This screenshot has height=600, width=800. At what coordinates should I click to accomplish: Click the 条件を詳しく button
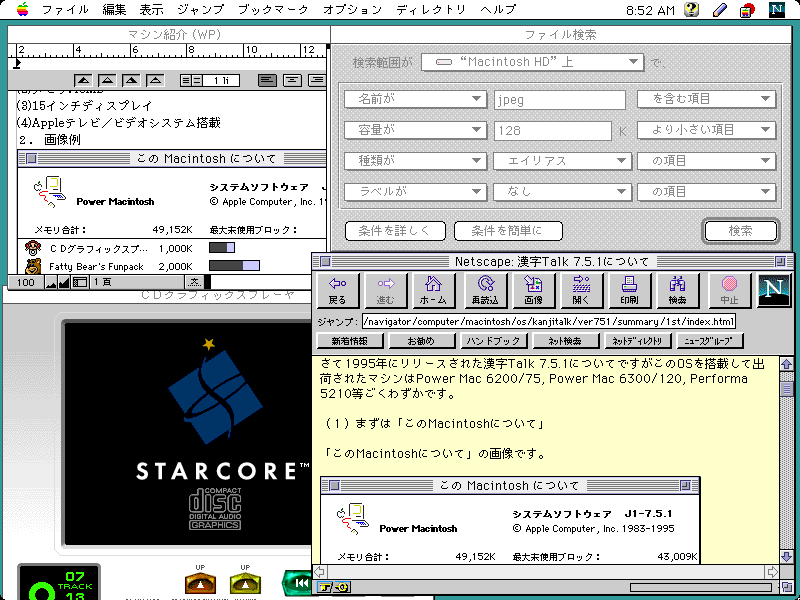tap(395, 231)
